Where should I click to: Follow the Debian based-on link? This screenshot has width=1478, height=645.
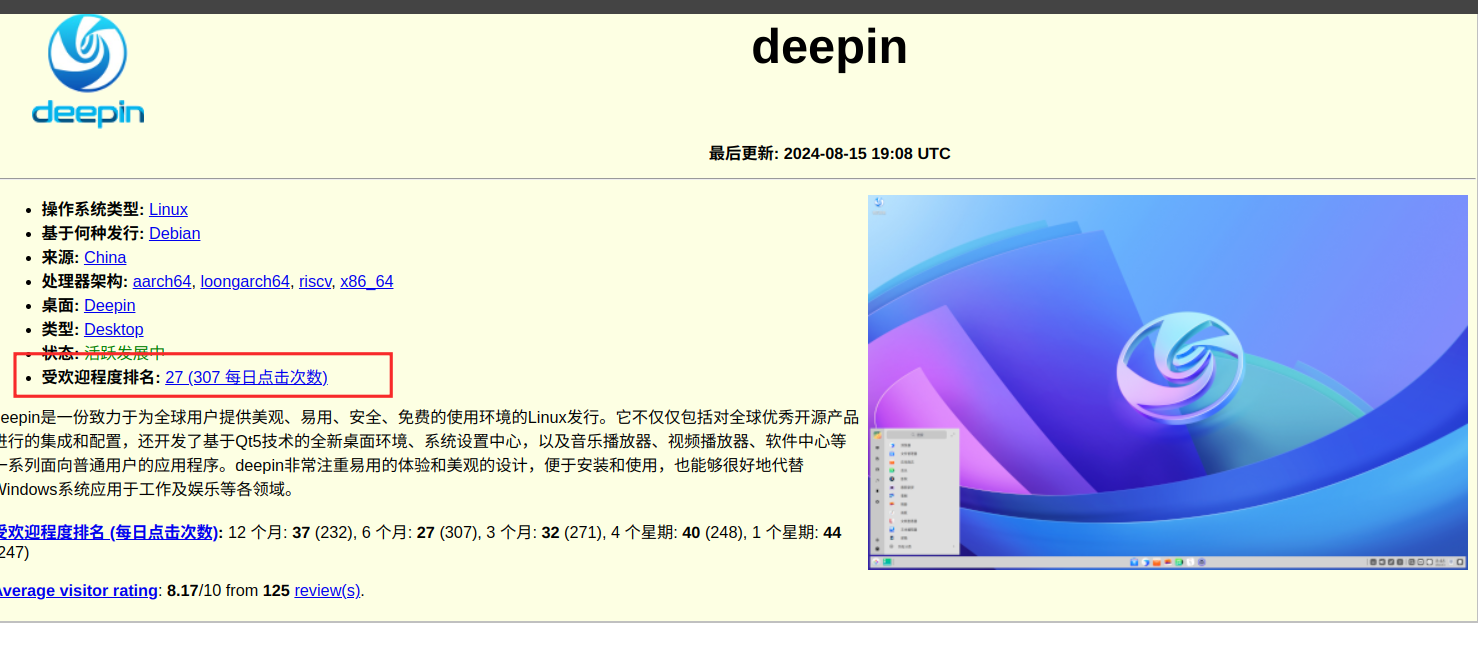pyautogui.click(x=174, y=233)
